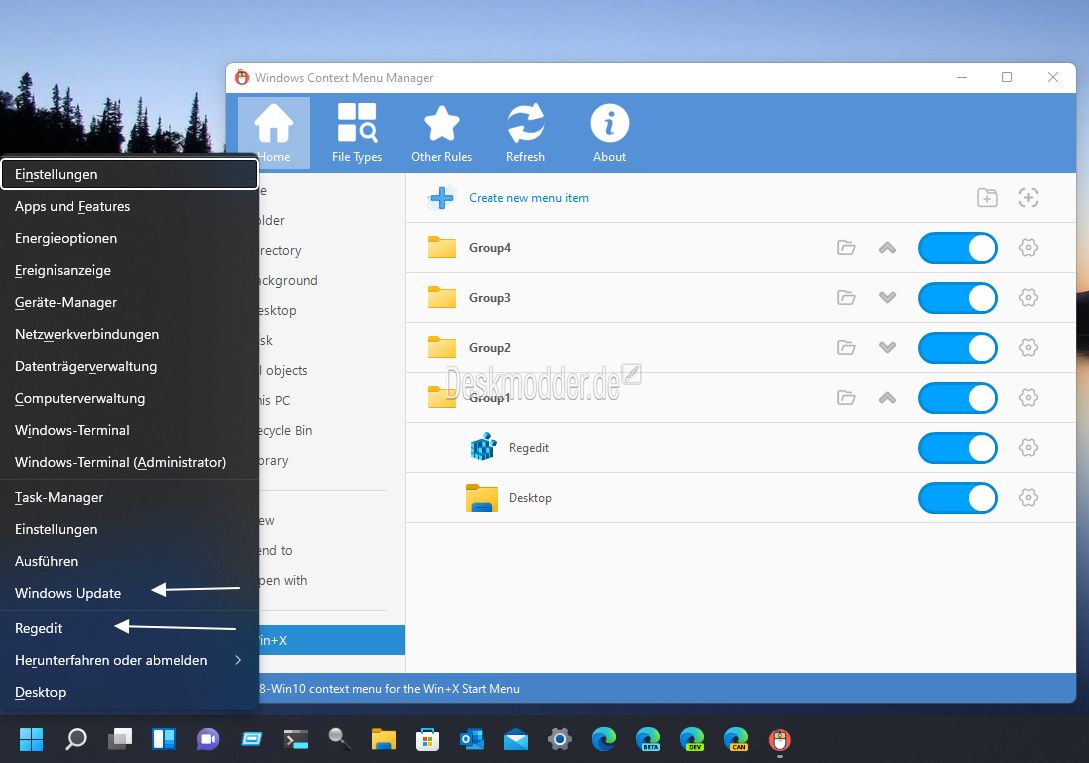The height and width of the screenshot is (763, 1089).
Task: Collapse Group1 with its up chevron
Action: (887, 398)
